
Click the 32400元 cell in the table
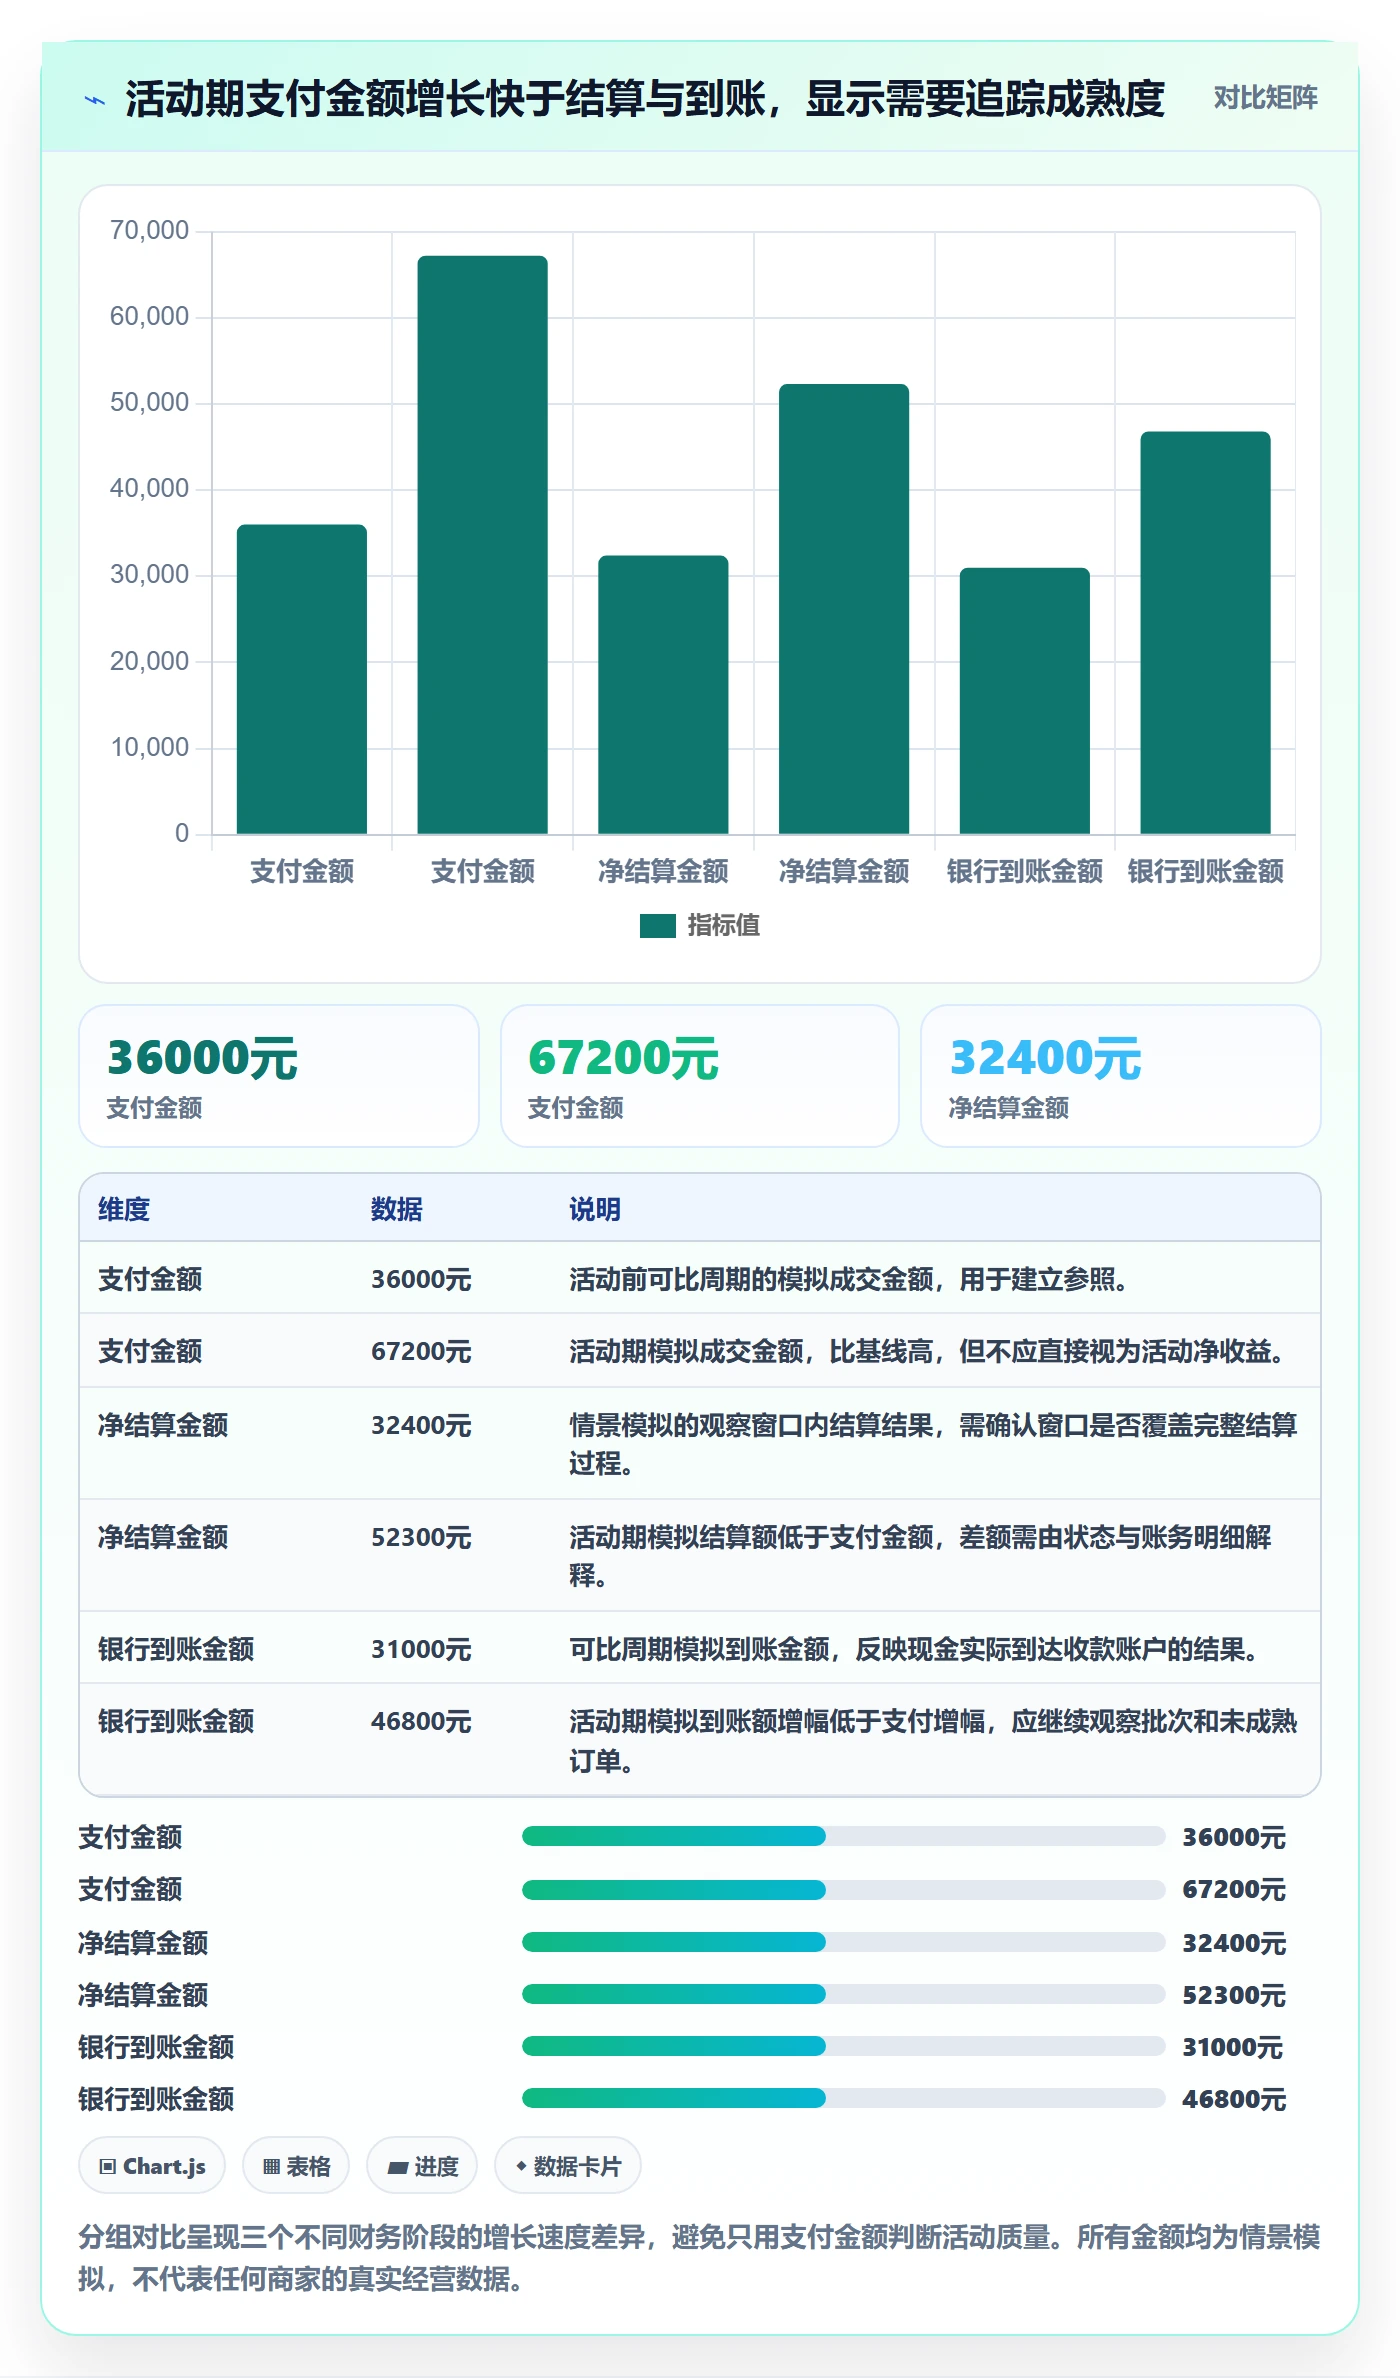[421, 1425]
